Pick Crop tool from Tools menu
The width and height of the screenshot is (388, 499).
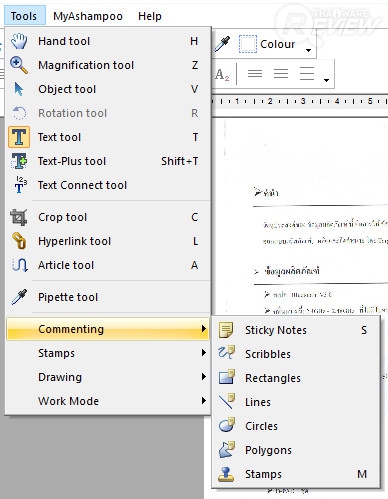[x=108, y=217]
